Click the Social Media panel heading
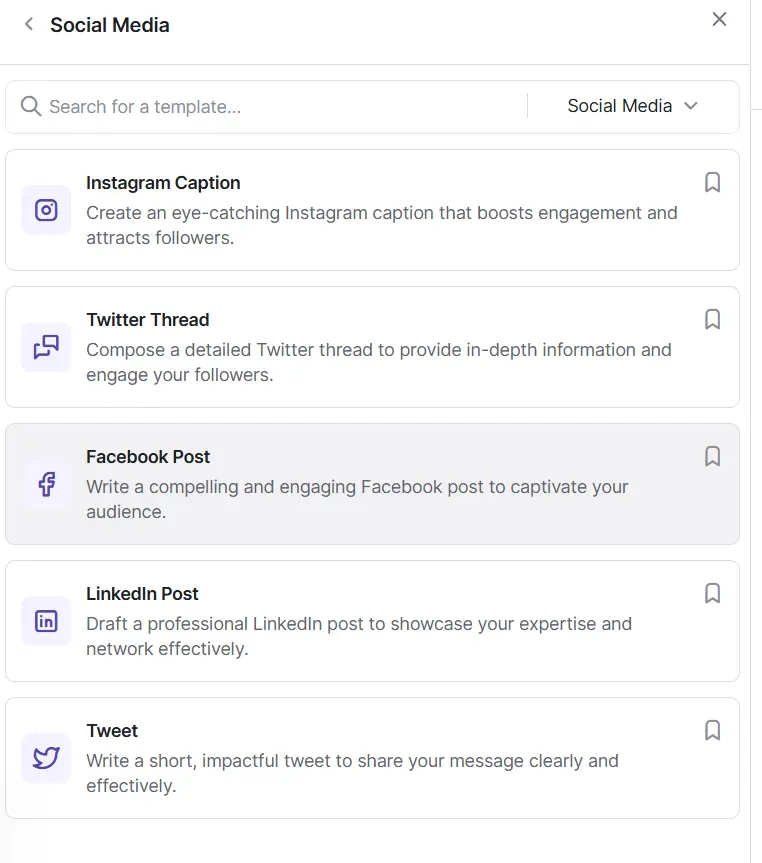 tap(110, 25)
